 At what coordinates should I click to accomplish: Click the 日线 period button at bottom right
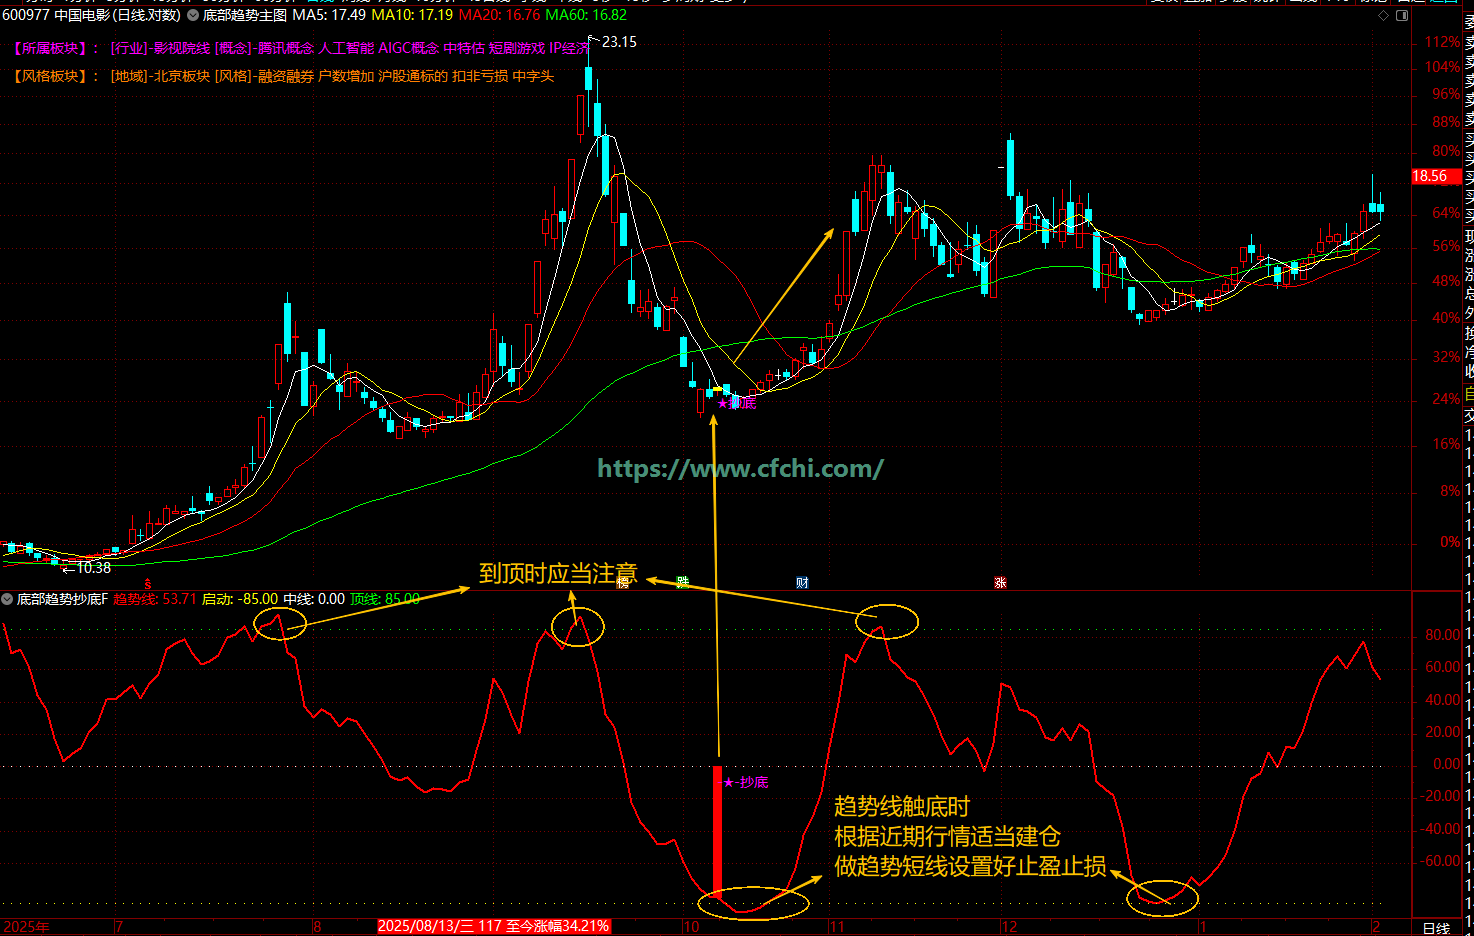pos(1436,927)
